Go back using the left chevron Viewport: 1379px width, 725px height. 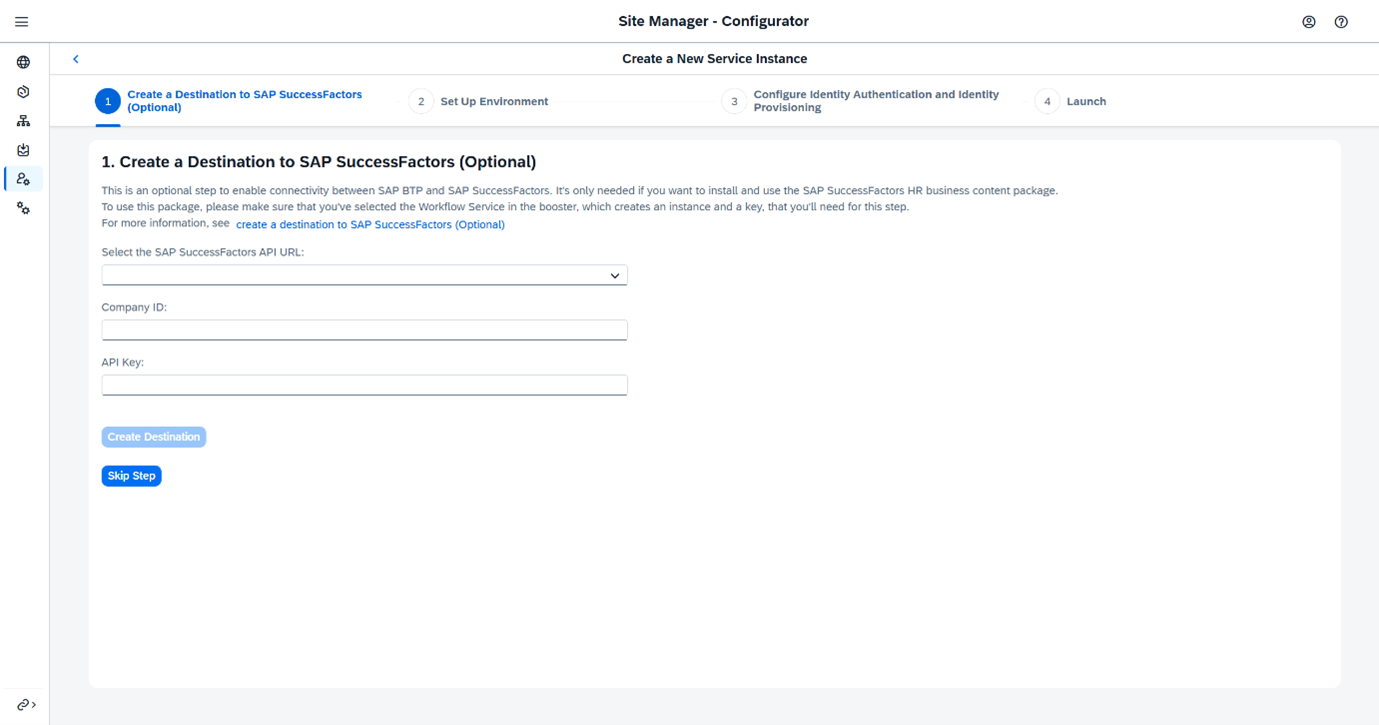tap(76, 59)
